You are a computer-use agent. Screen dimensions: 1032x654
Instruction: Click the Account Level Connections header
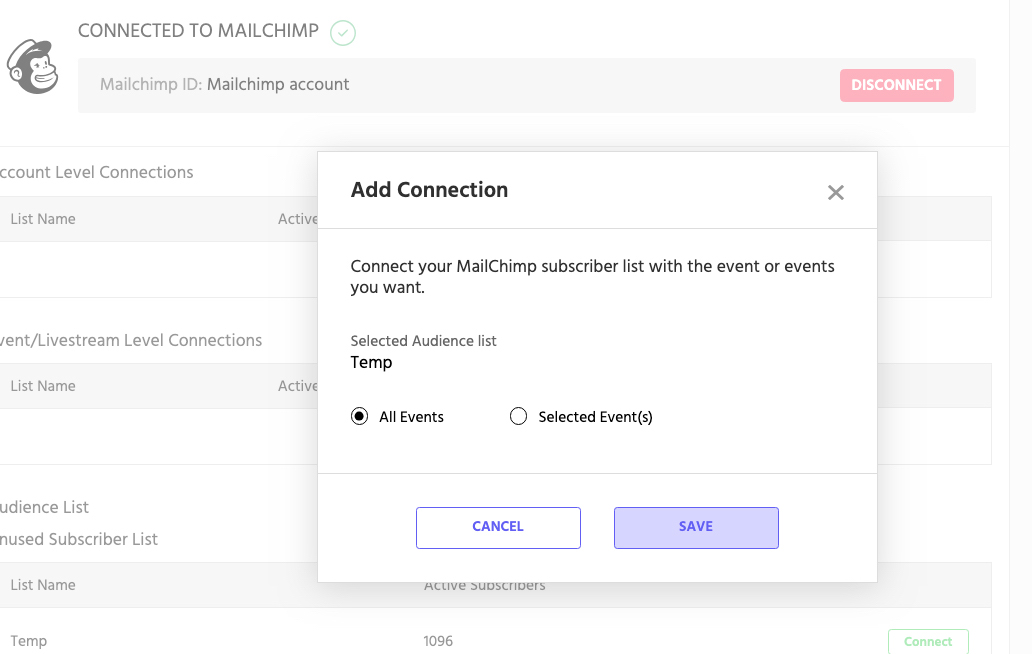point(97,172)
